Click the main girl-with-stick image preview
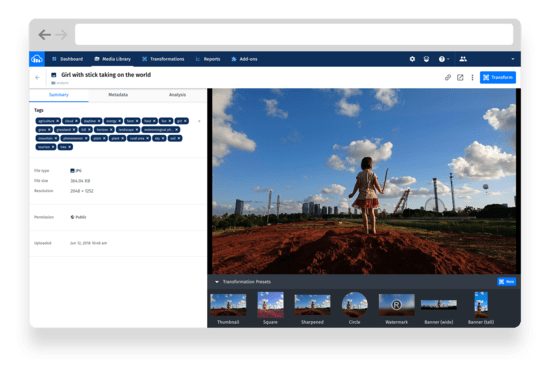The image size is (550, 371). (x=364, y=181)
